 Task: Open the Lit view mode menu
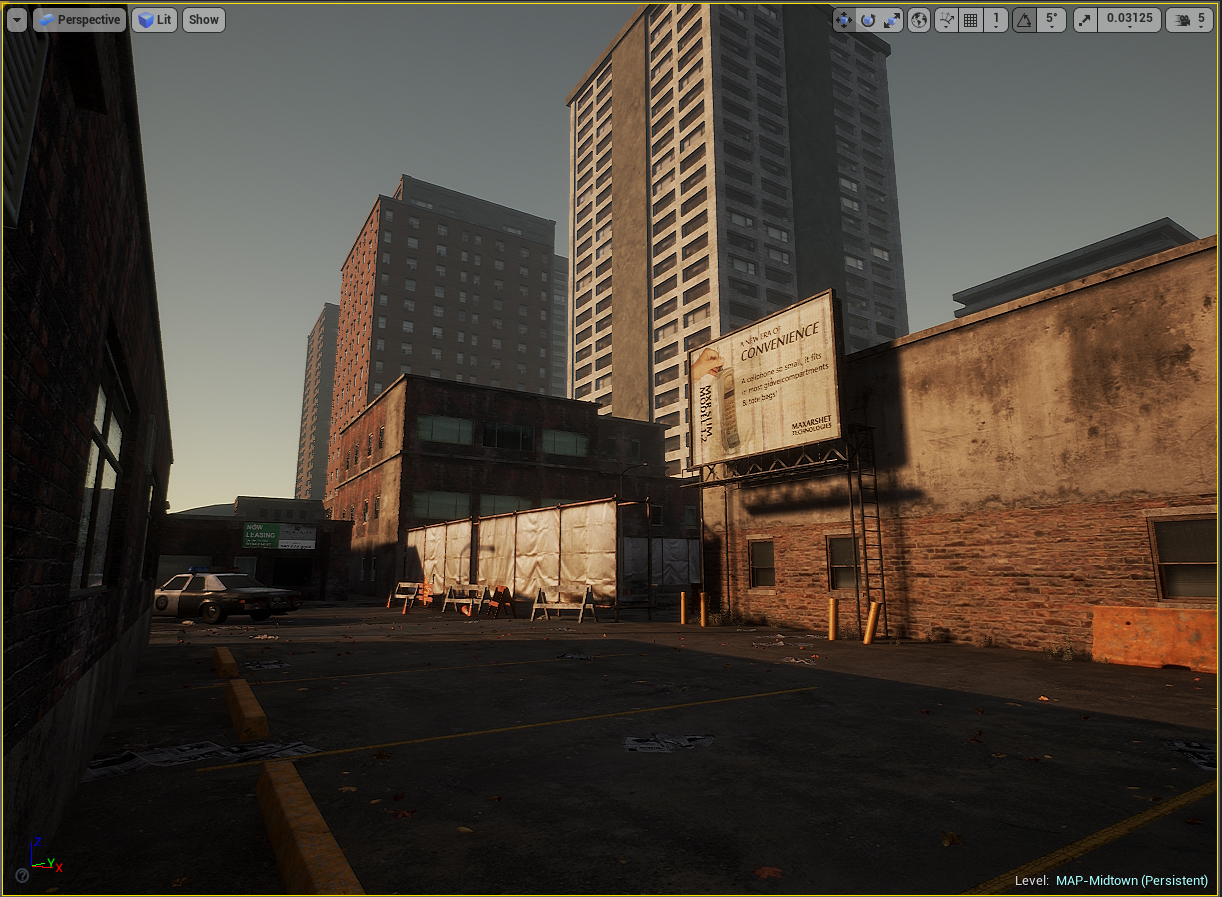(154, 20)
